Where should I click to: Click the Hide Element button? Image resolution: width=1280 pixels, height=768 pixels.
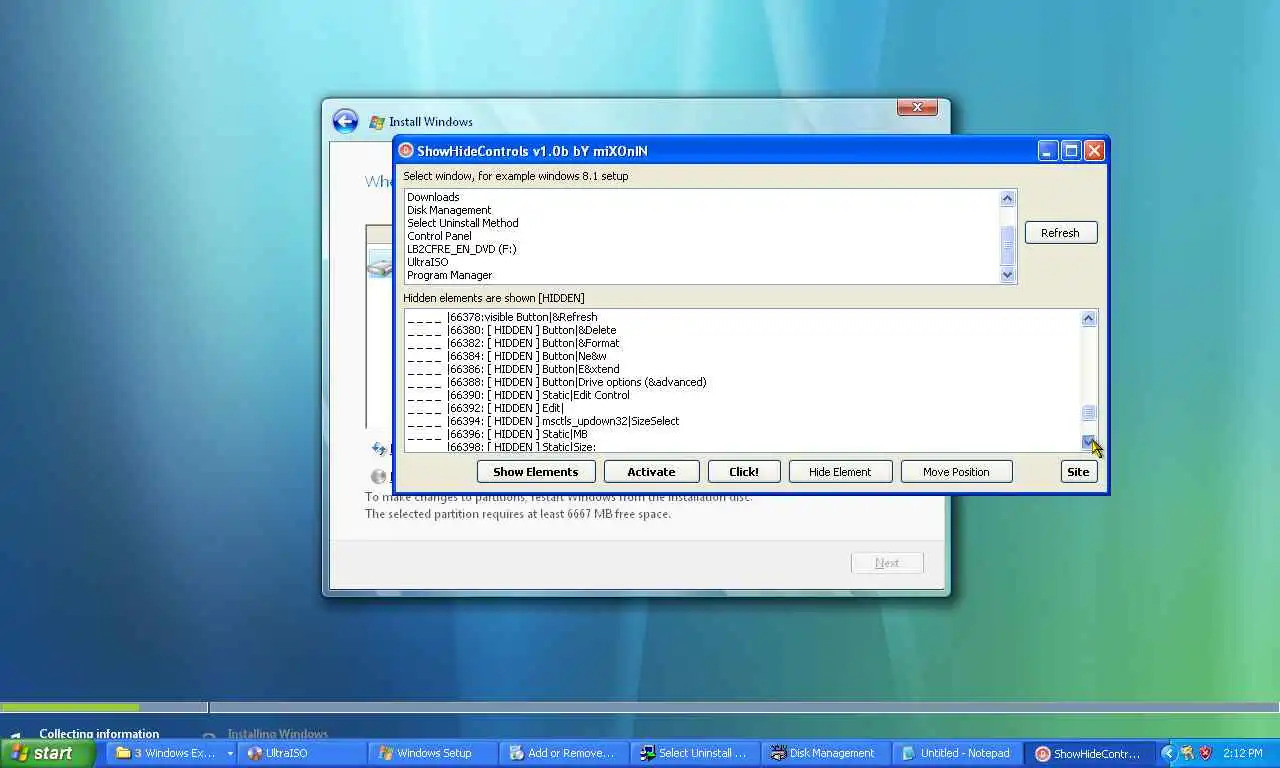tap(840, 472)
